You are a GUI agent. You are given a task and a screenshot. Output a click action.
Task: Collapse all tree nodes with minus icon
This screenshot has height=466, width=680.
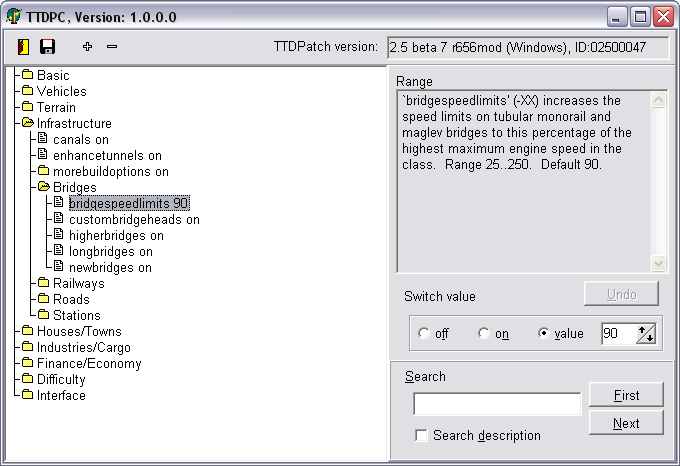pos(112,46)
